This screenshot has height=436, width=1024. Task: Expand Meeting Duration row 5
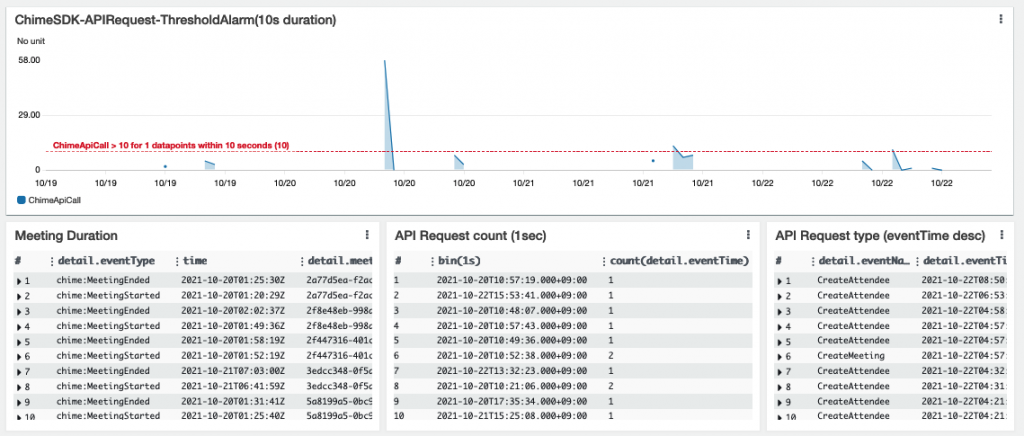pos(19,341)
